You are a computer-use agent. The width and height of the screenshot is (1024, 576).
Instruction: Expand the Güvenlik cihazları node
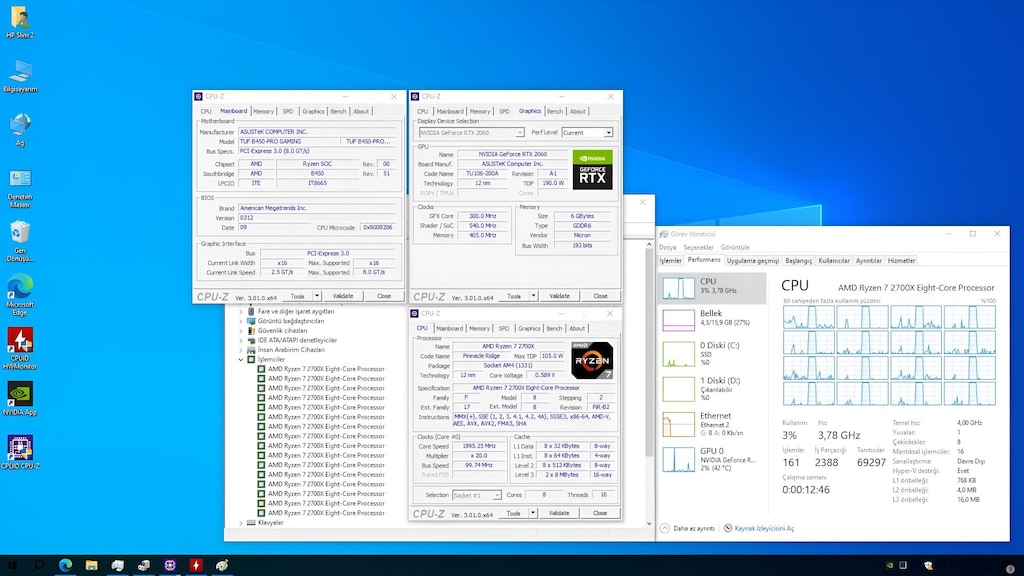(x=240, y=330)
